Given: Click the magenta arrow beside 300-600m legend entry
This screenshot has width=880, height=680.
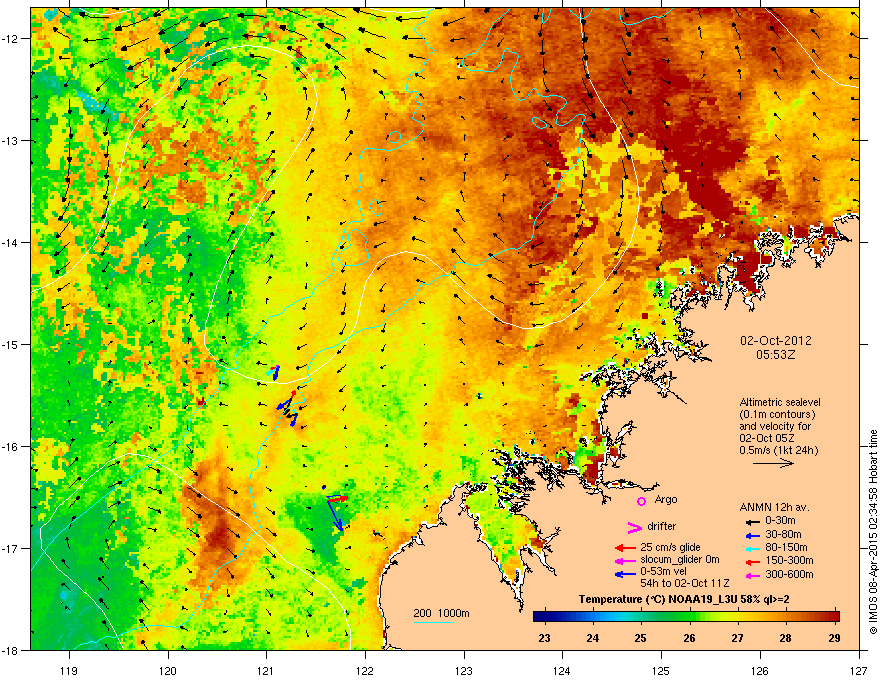Looking at the screenshot, I should (752, 576).
